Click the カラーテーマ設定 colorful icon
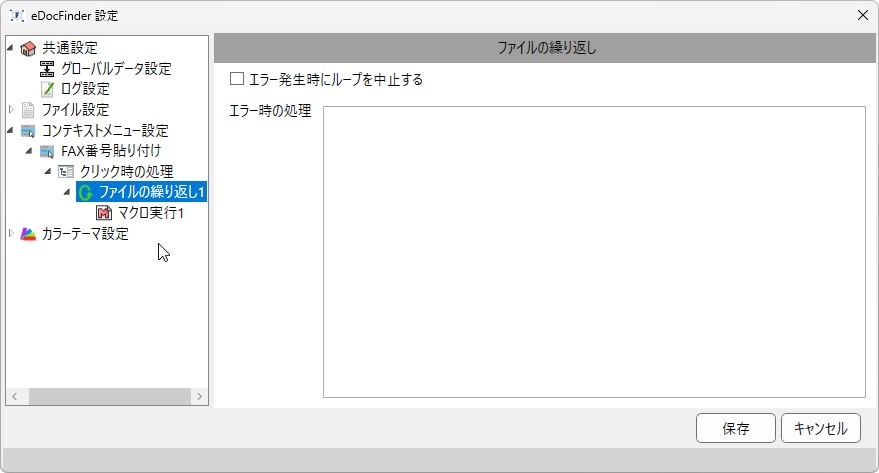Viewport: 879px width, 473px height. [x=28, y=234]
